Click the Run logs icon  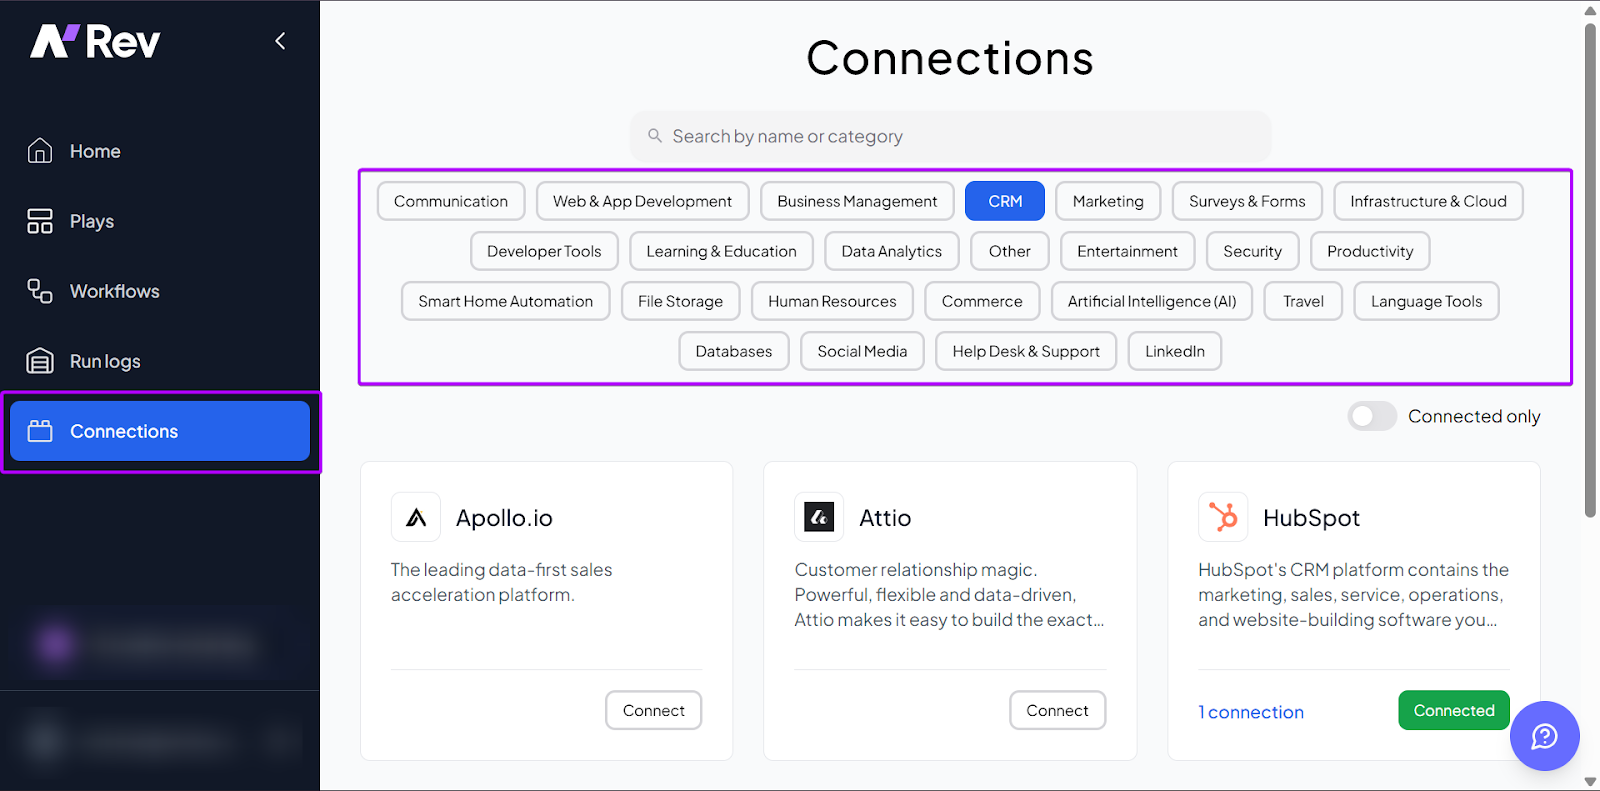(x=40, y=361)
